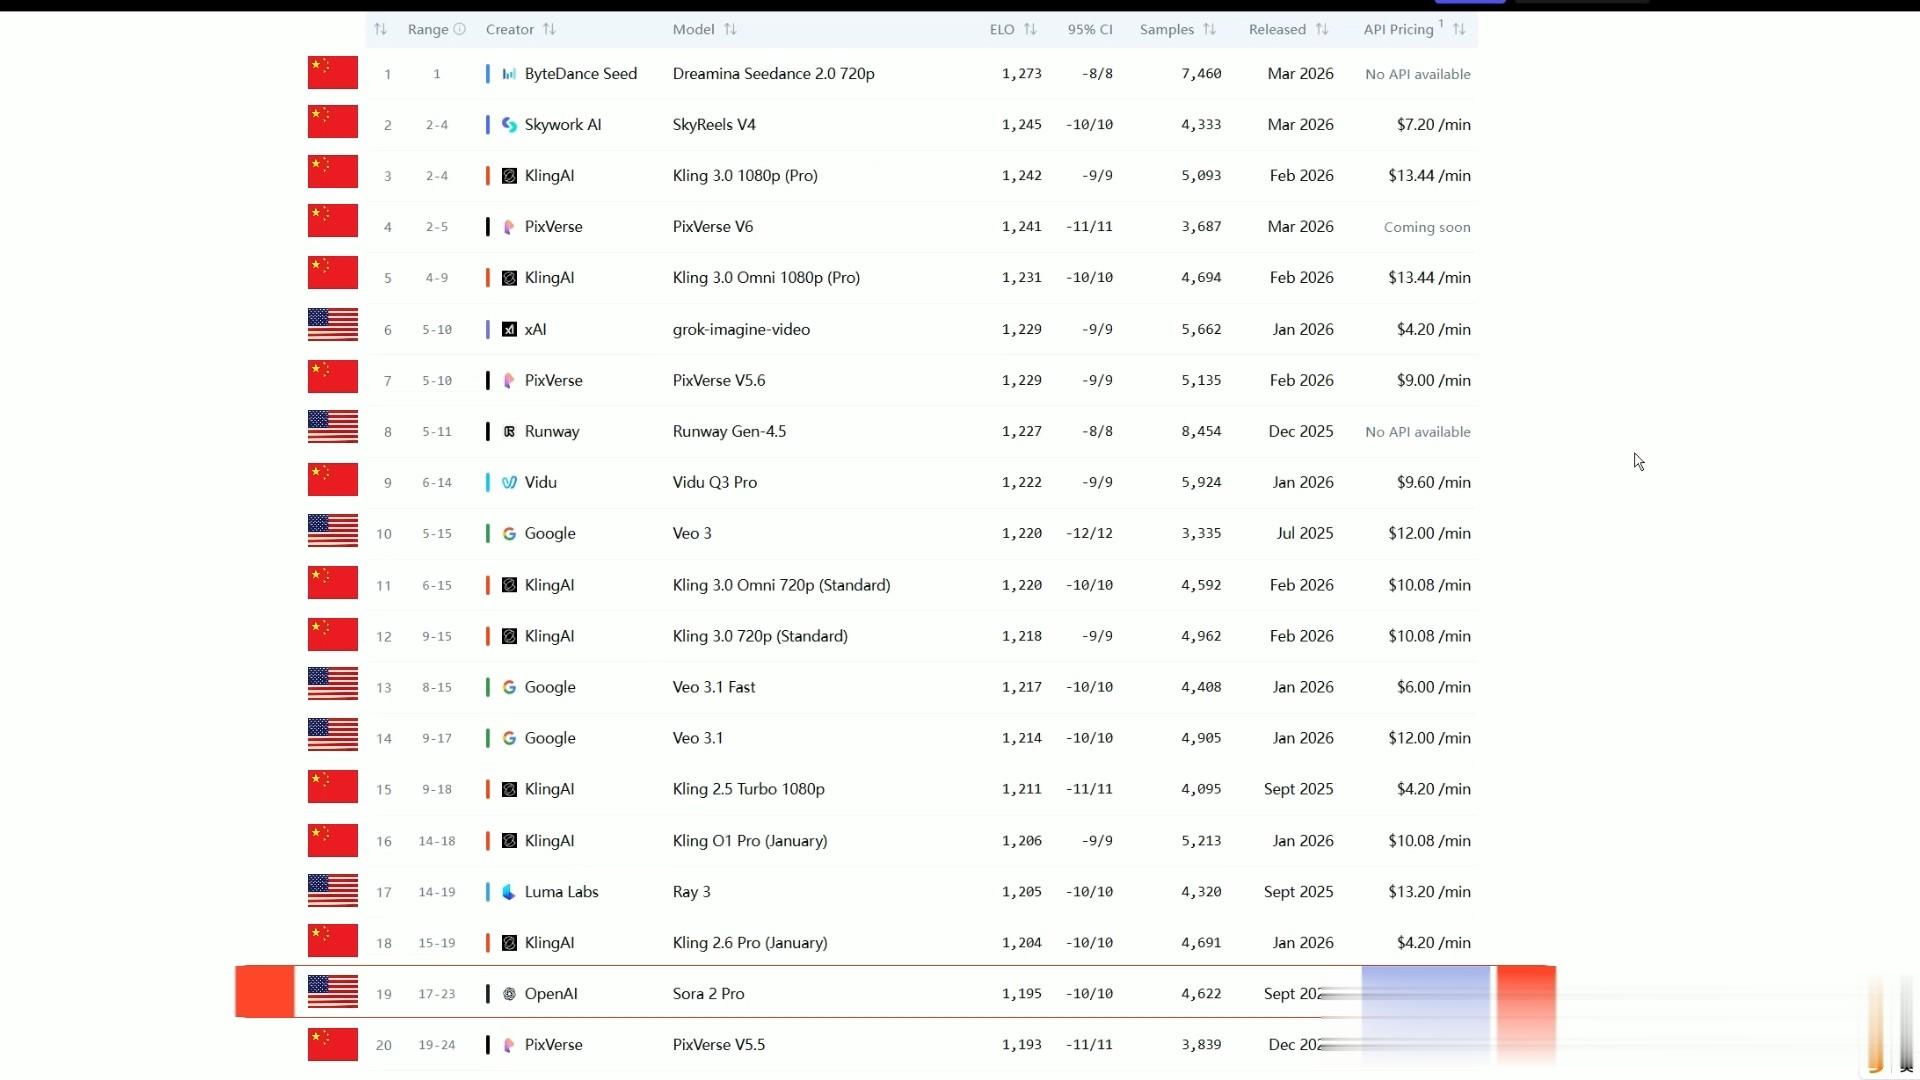This screenshot has height=1080, width=1920.
Task: Click the Vidu logo icon
Action: point(509,483)
